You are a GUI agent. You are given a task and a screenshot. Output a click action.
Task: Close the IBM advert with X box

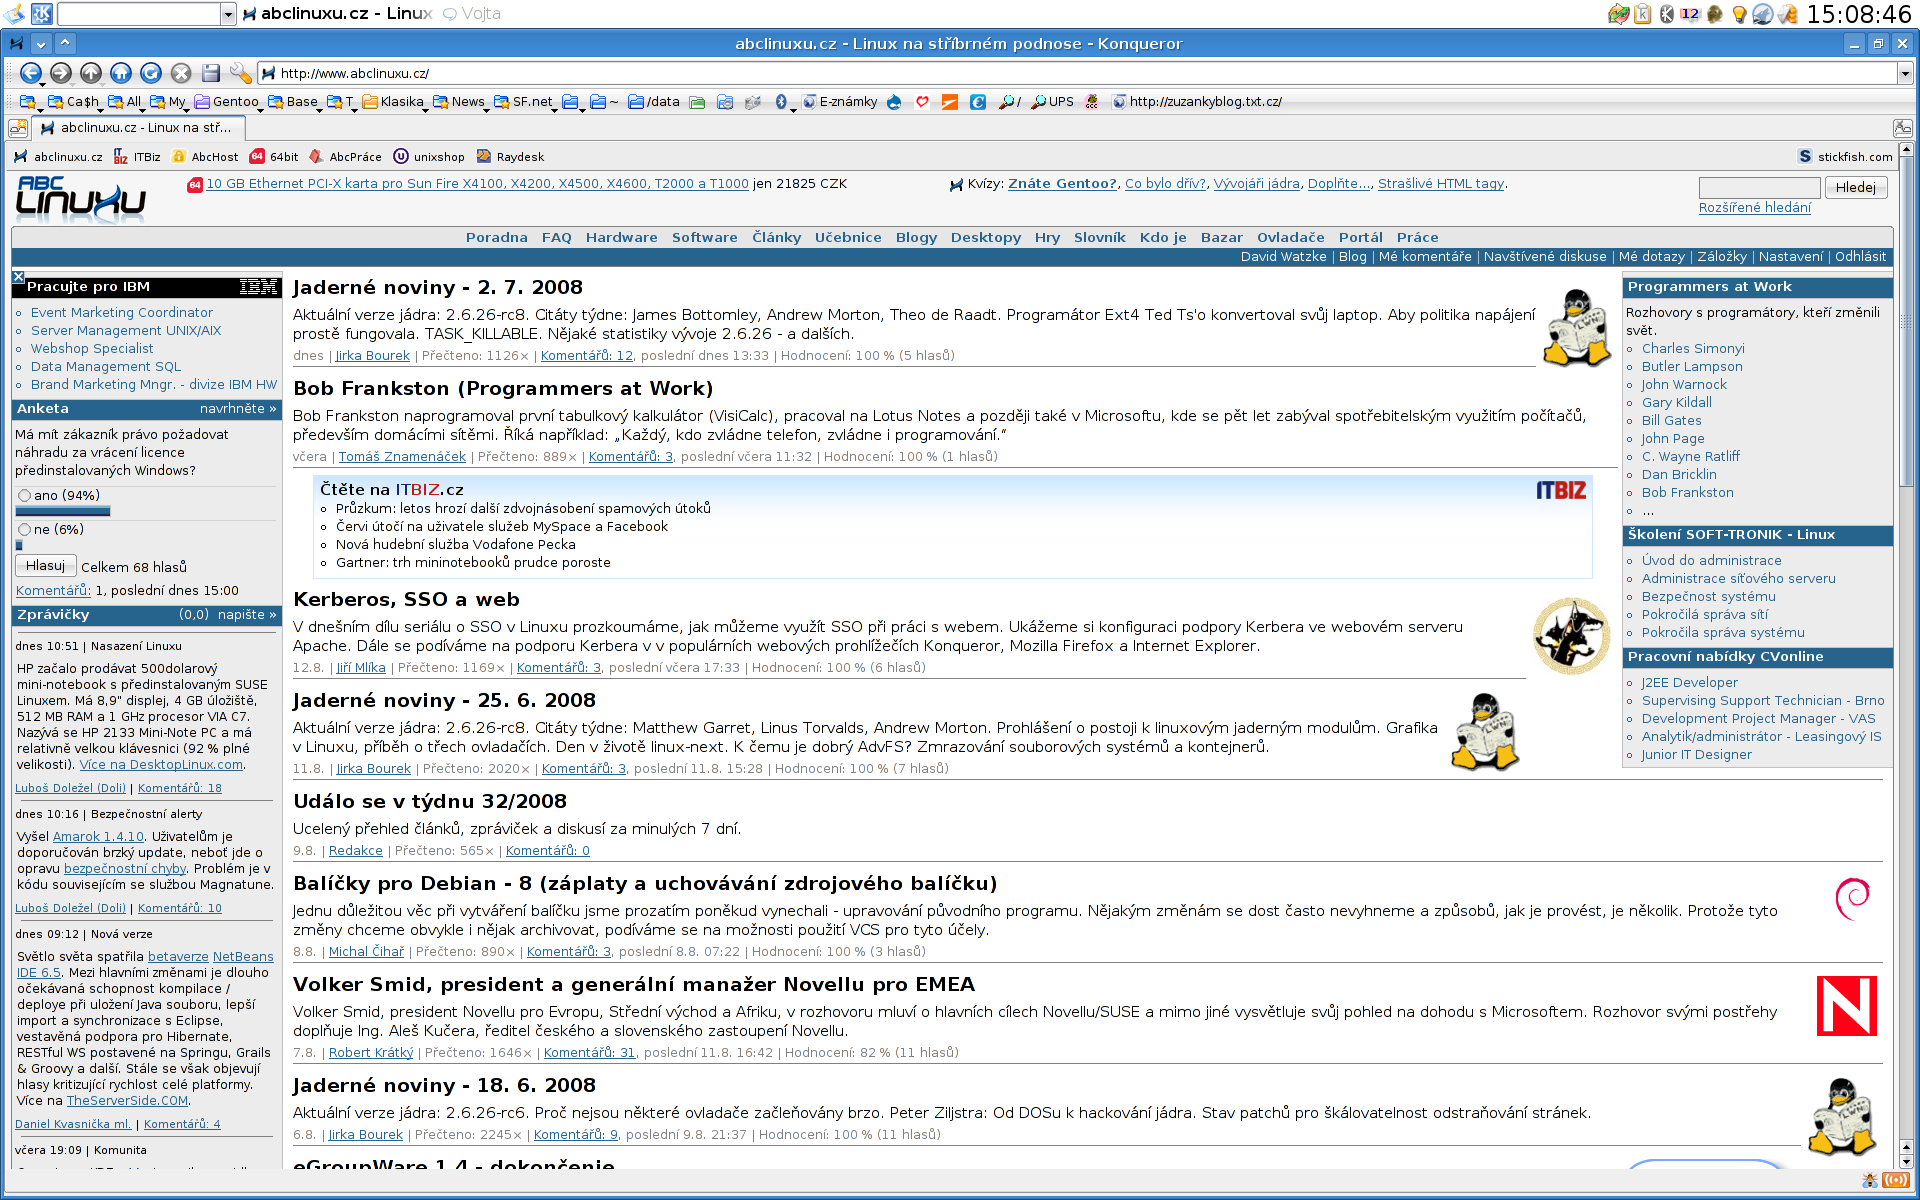[18, 277]
